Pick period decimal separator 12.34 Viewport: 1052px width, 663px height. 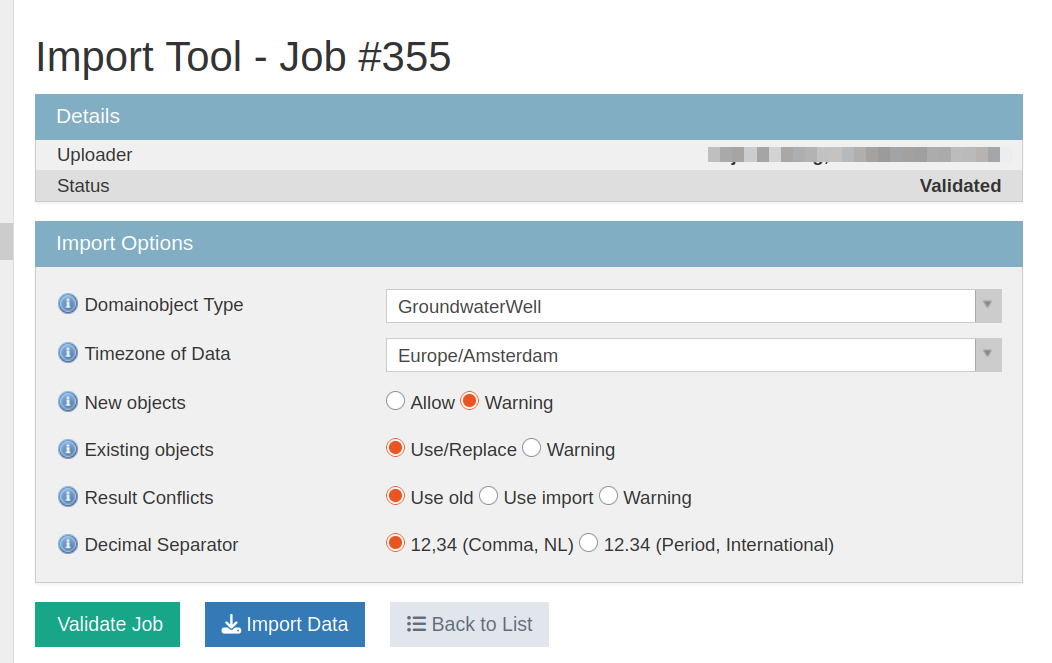click(x=589, y=543)
